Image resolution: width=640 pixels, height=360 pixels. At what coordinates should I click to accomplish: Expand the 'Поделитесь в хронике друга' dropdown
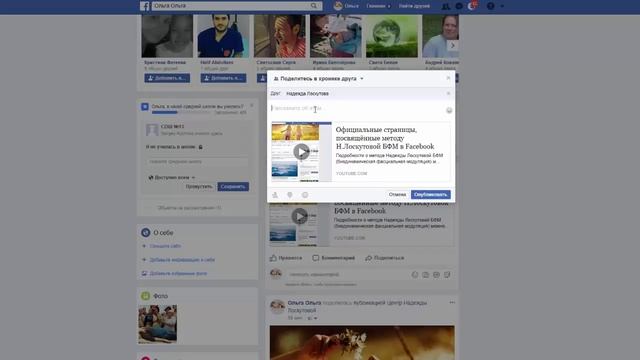[318, 78]
